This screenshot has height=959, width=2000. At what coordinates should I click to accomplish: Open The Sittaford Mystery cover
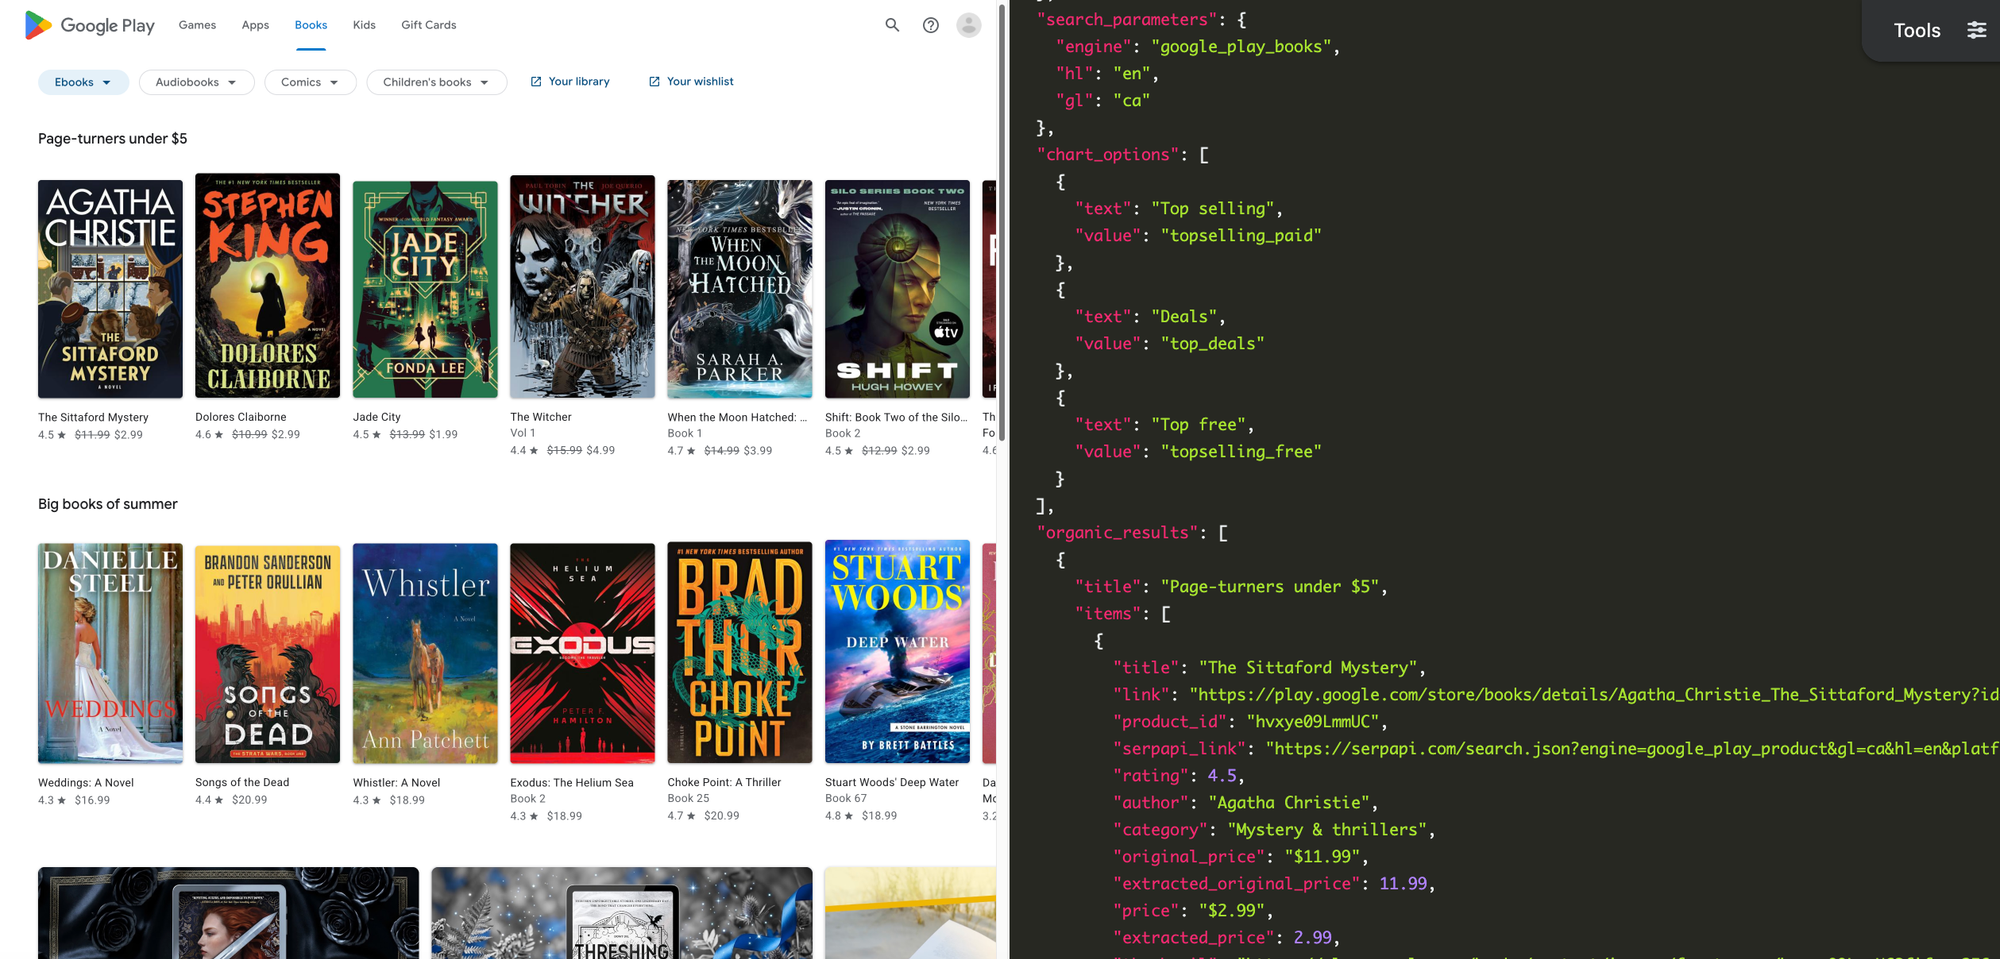click(x=110, y=289)
